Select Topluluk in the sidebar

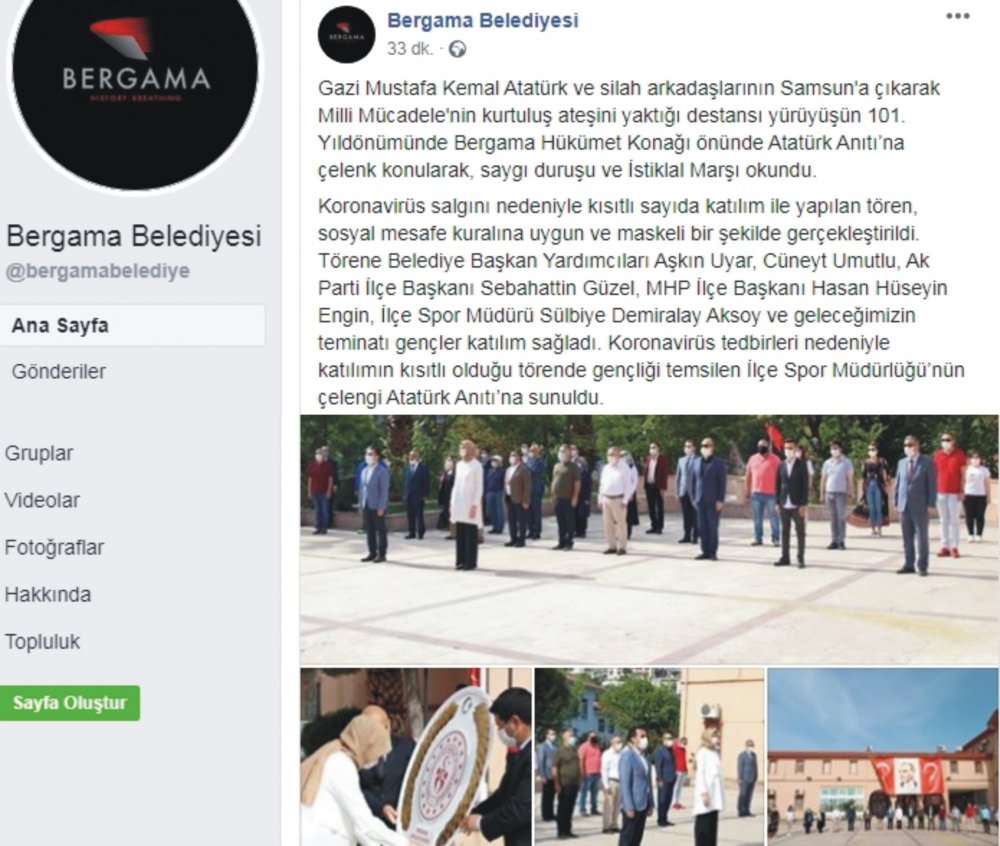pyautogui.click(x=43, y=641)
